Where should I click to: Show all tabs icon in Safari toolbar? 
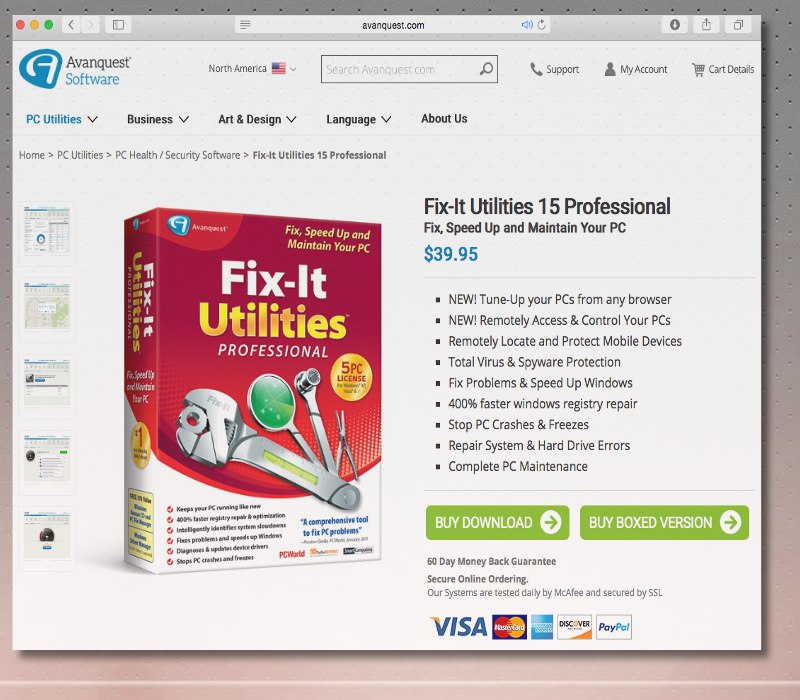click(738, 24)
